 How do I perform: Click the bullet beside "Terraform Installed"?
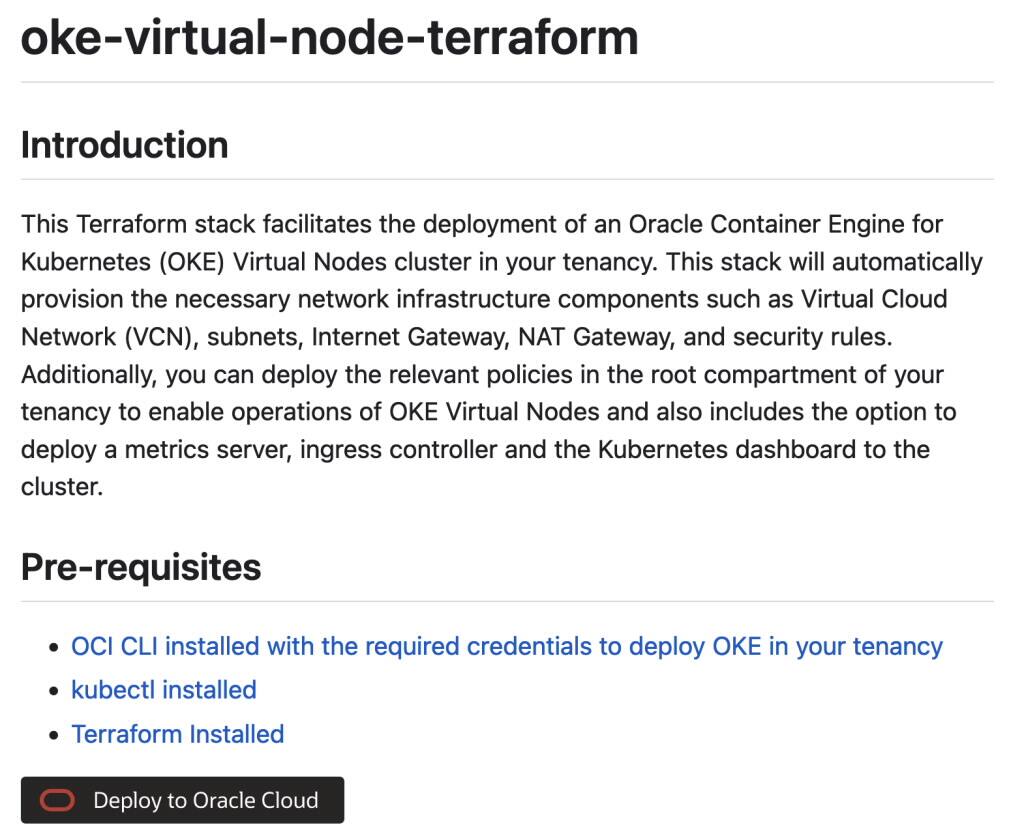[x=51, y=734]
